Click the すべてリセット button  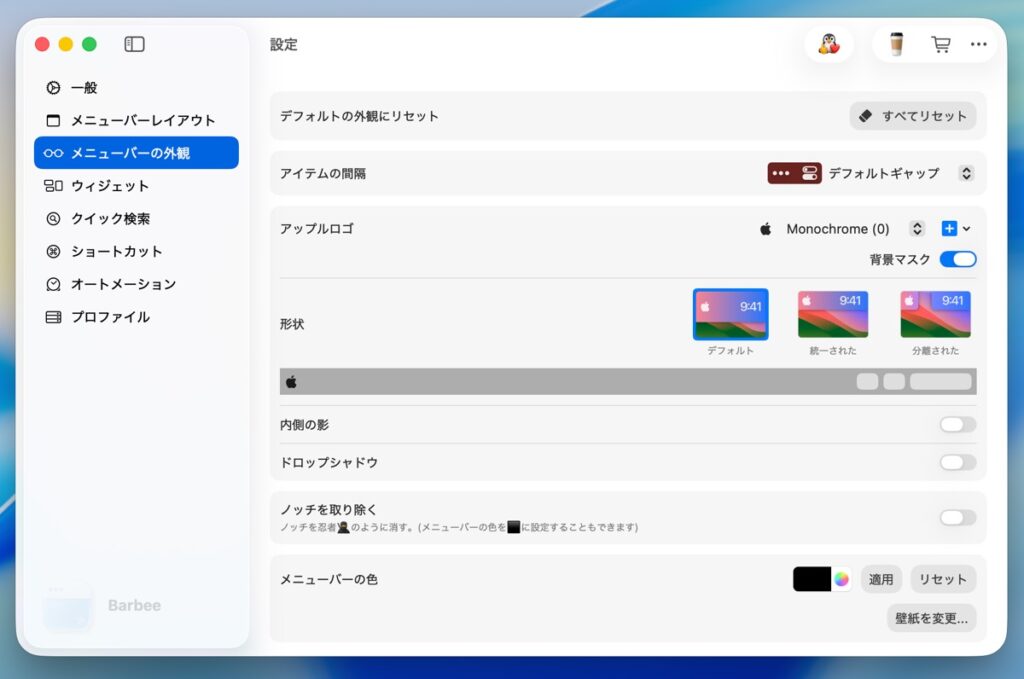pyautogui.click(x=913, y=116)
